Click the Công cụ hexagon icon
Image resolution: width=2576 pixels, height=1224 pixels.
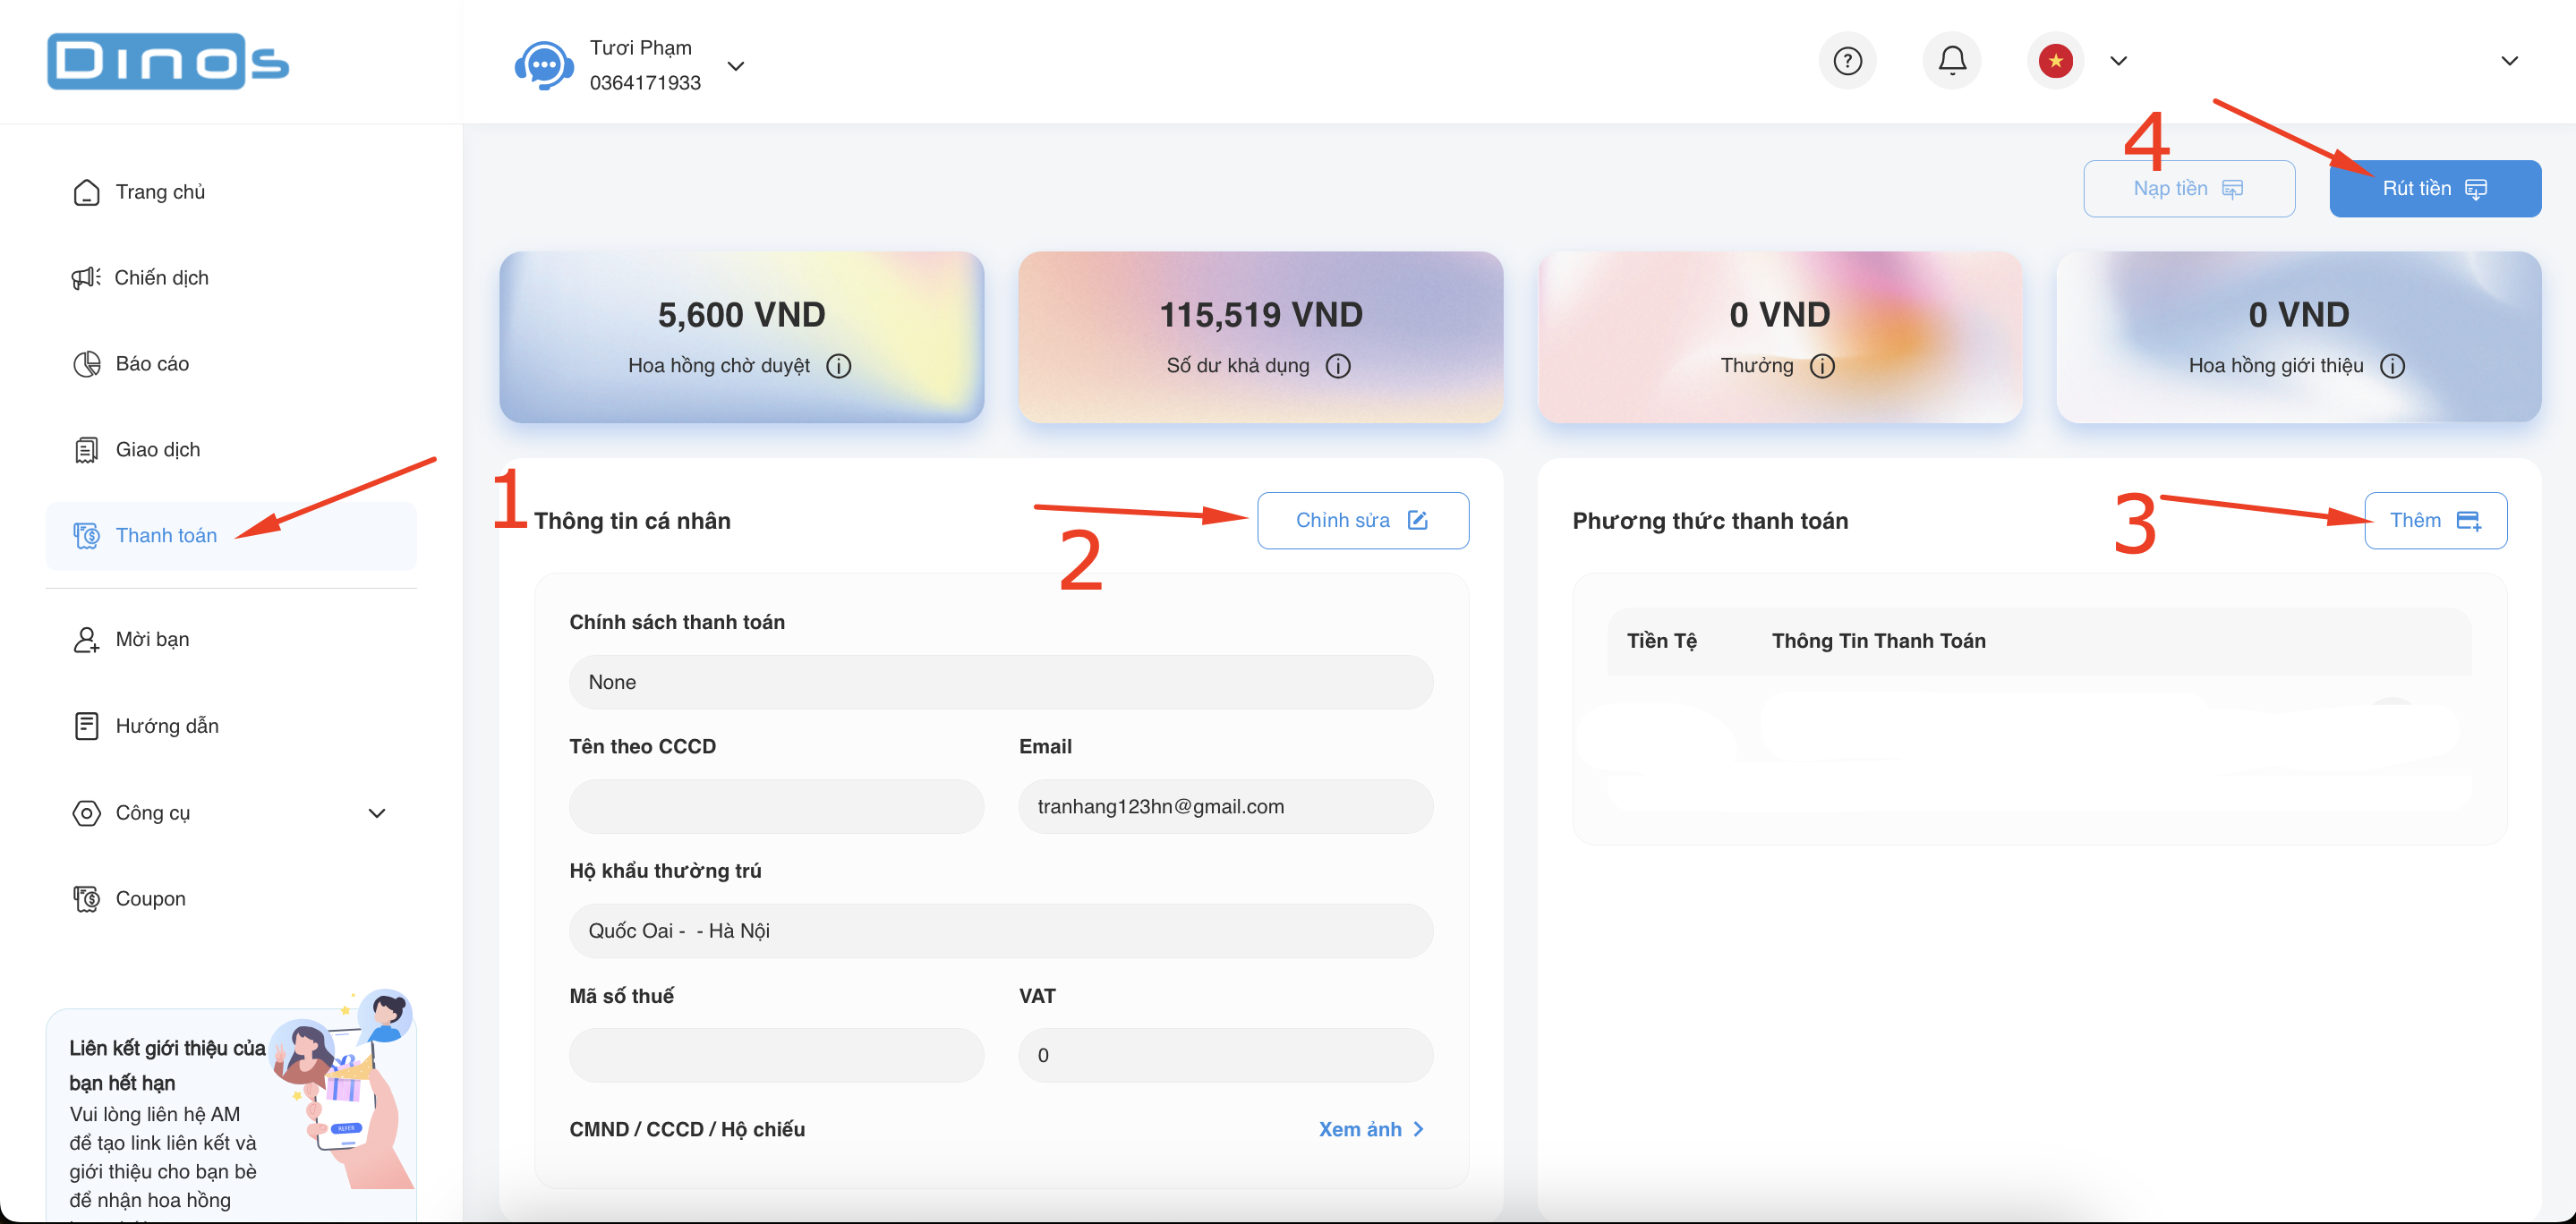[87, 813]
